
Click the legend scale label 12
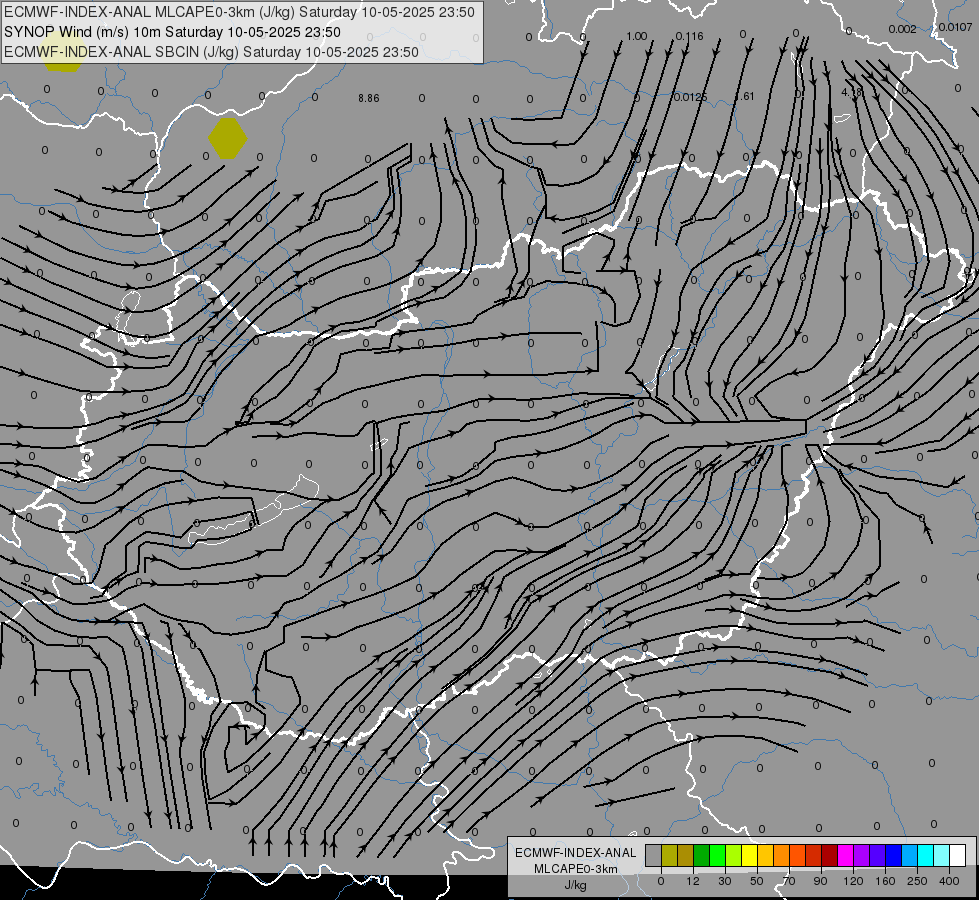[x=693, y=881]
